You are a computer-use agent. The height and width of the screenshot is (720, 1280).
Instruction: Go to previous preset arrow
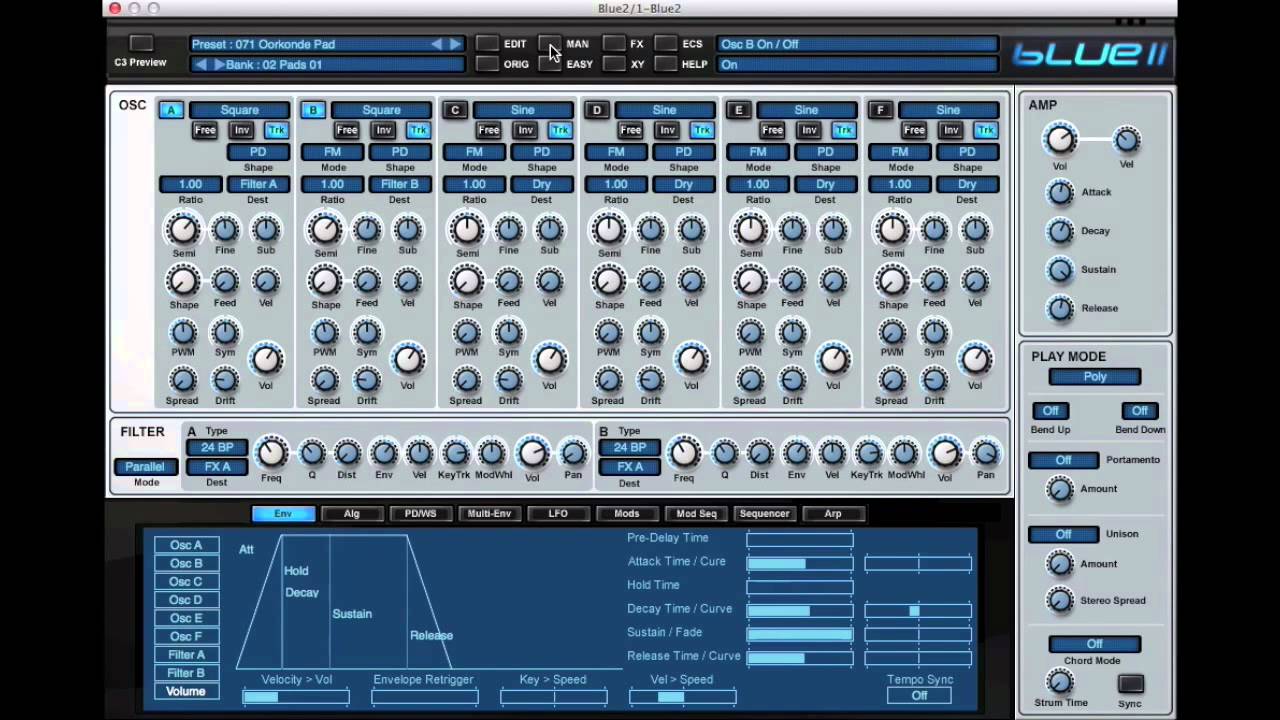point(437,44)
